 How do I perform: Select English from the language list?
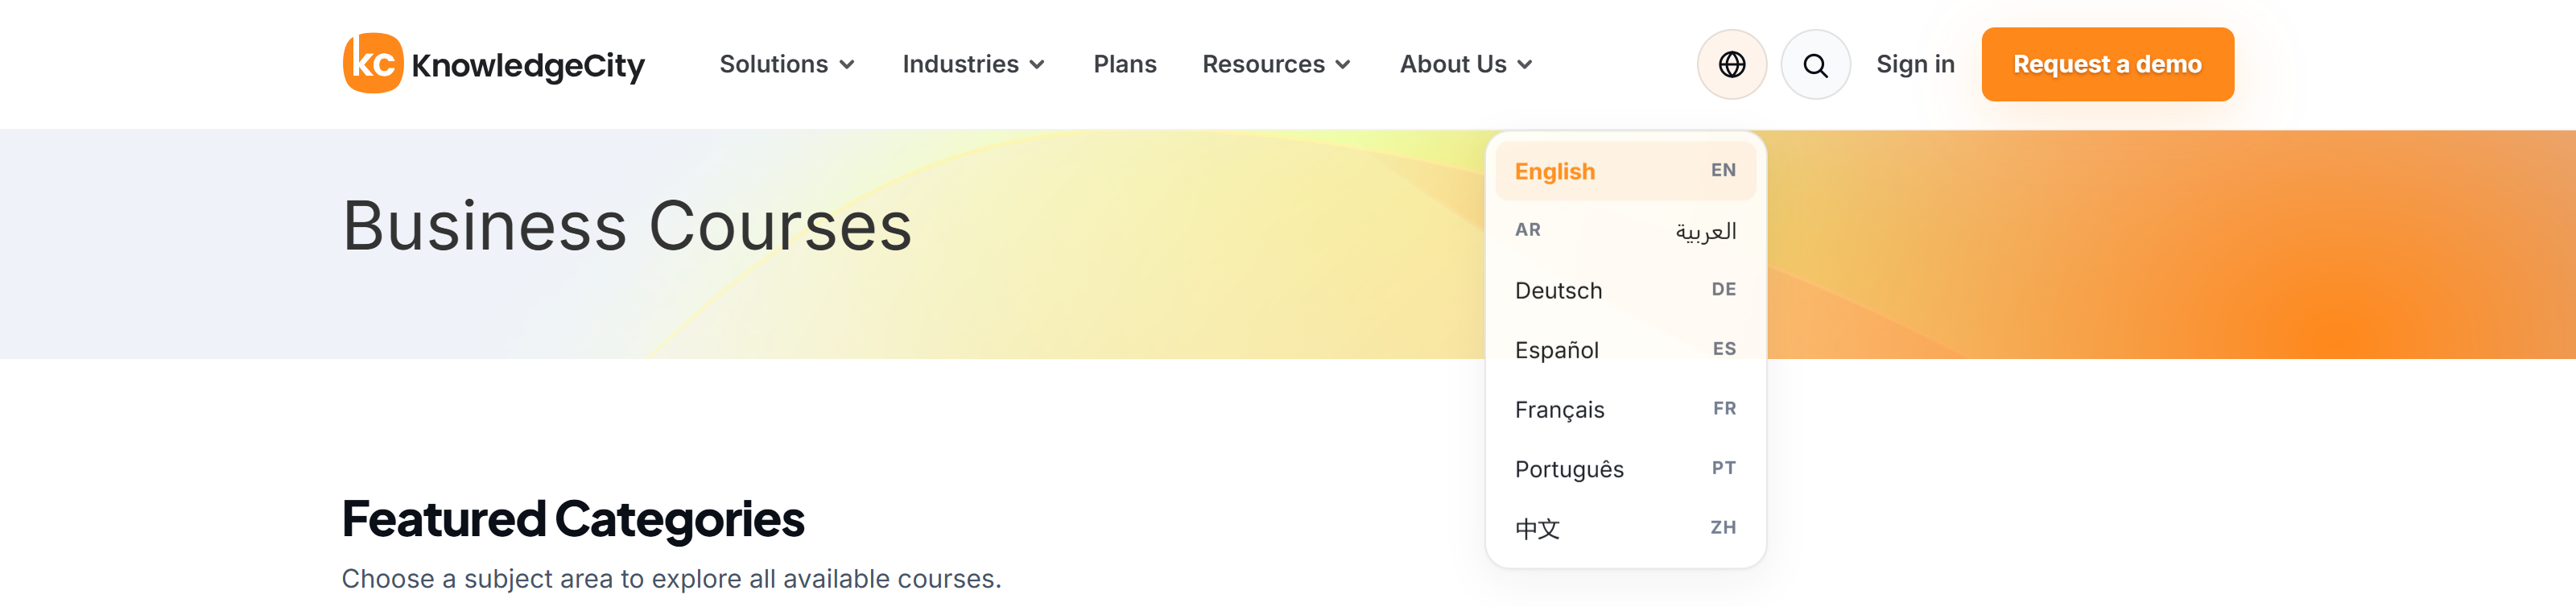click(1625, 171)
